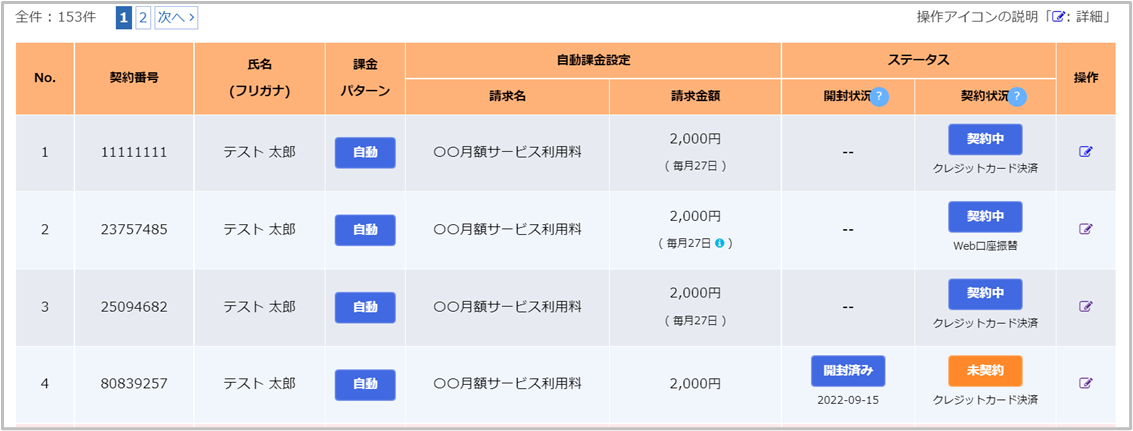The width and height of the screenshot is (1133, 431).
Task: Click help icon beside 契約状況 header
Action: tap(1017, 97)
